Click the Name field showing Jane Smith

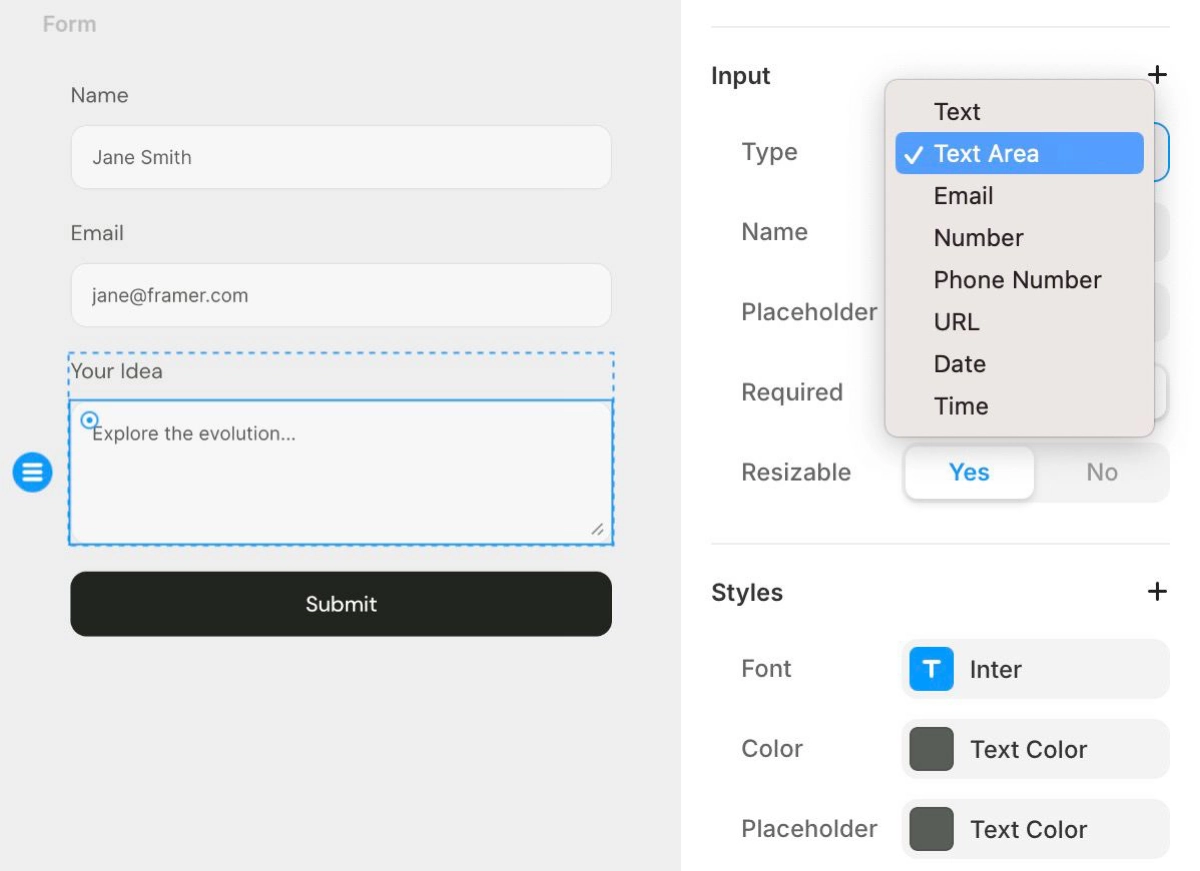[341, 157]
